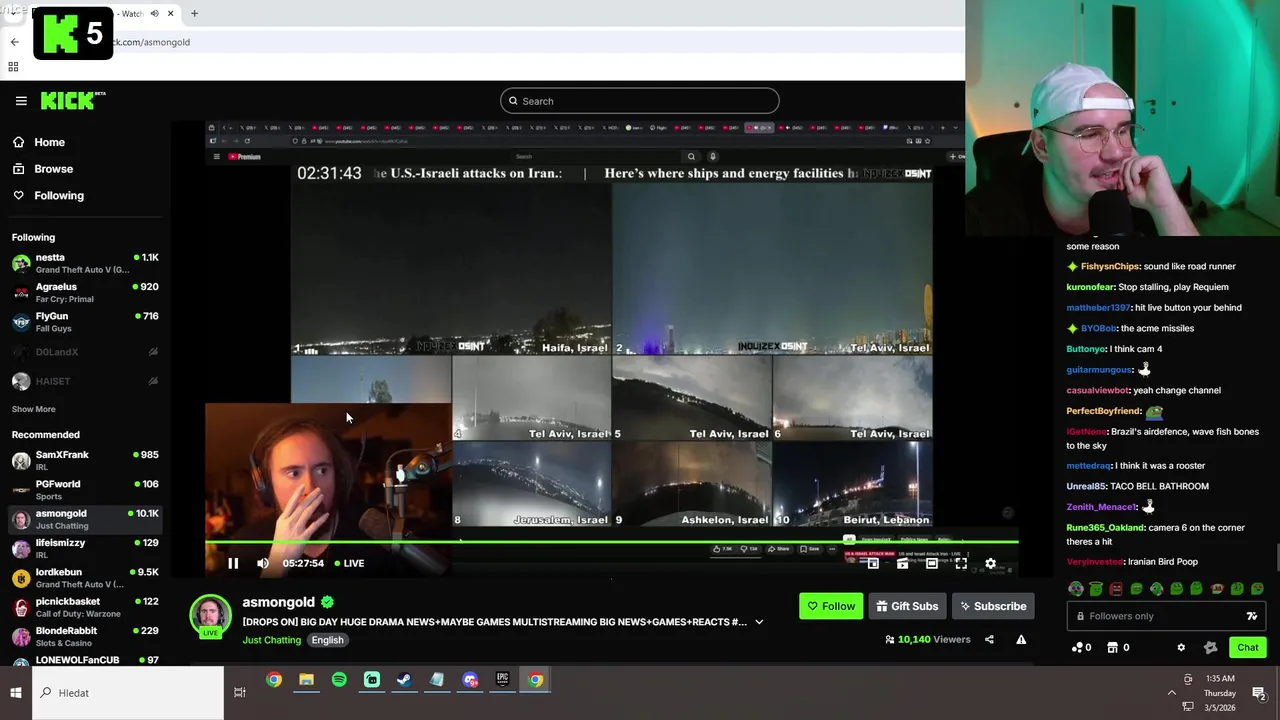Report stream with warning icon

[1021, 640]
